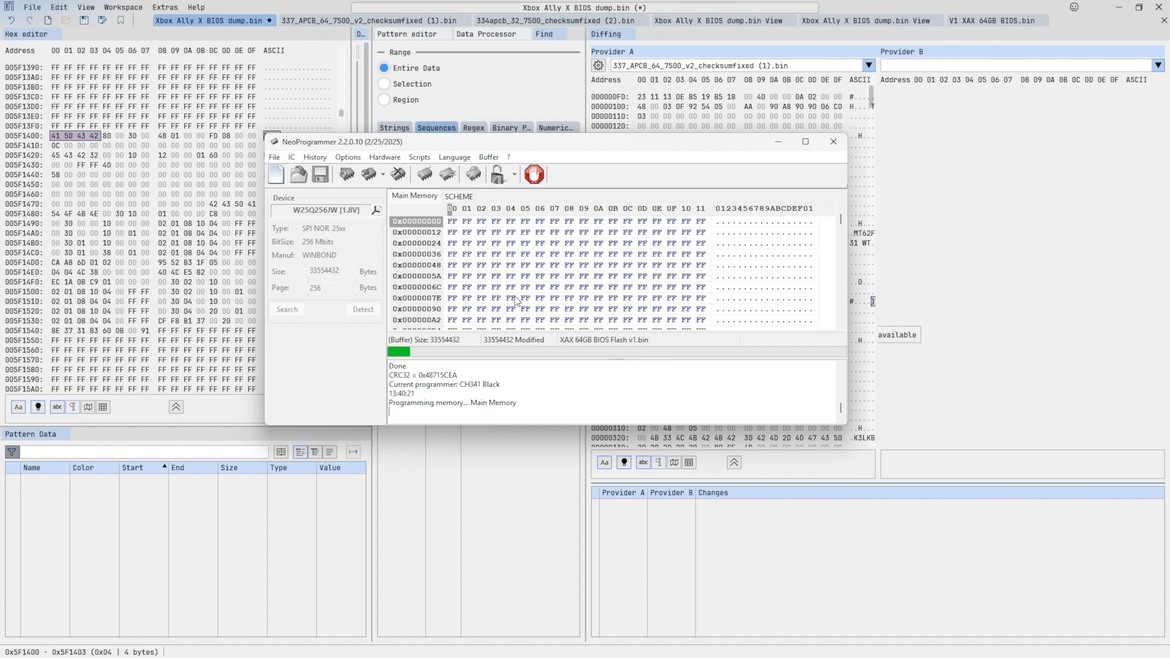
Task: Click the New file icon in NeoProgrammer toolbar
Action: click(x=277, y=174)
